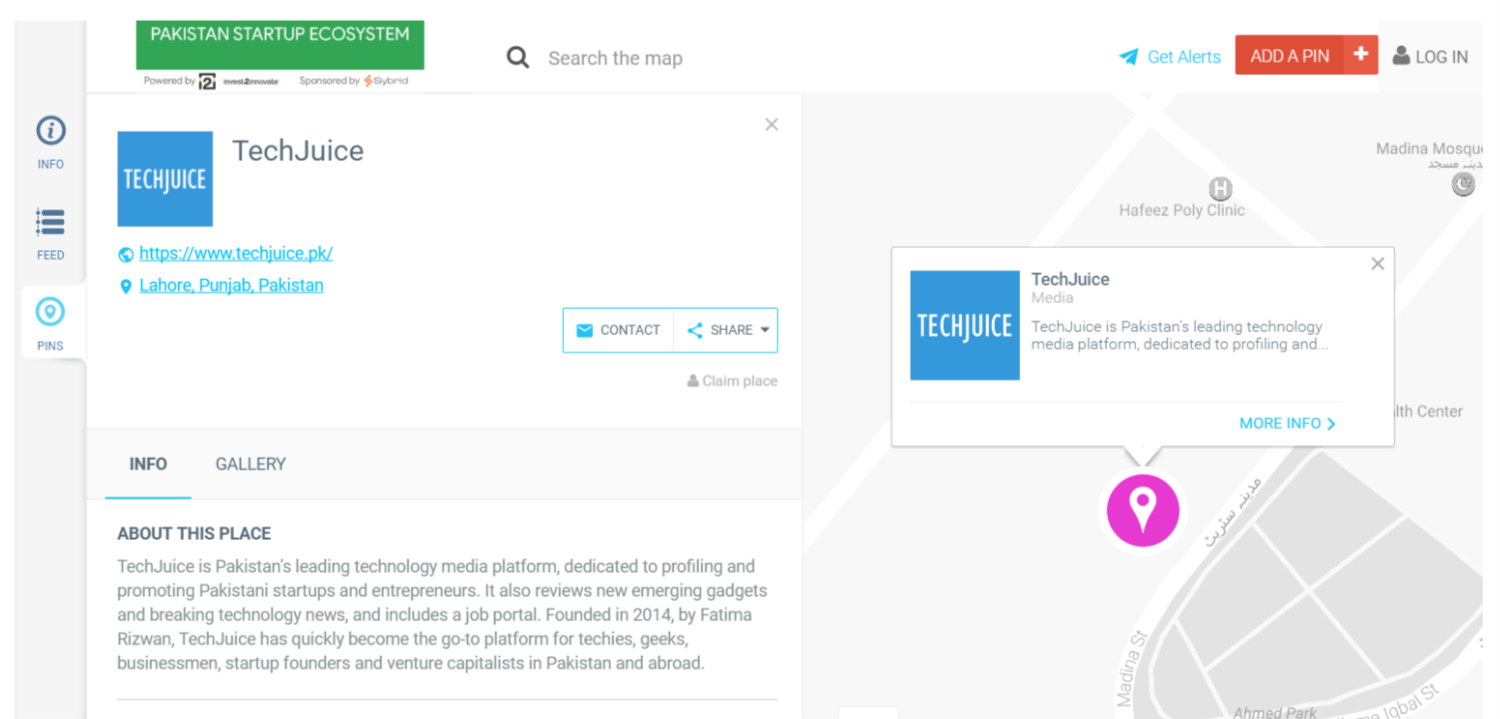This screenshot has width=1500, height=719.
Task: Close the TechJuice map popup
Action: (1377, 264)
